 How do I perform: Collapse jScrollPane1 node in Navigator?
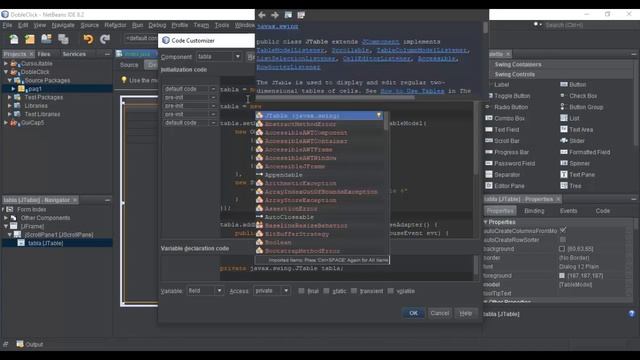[x=9, y=235]
